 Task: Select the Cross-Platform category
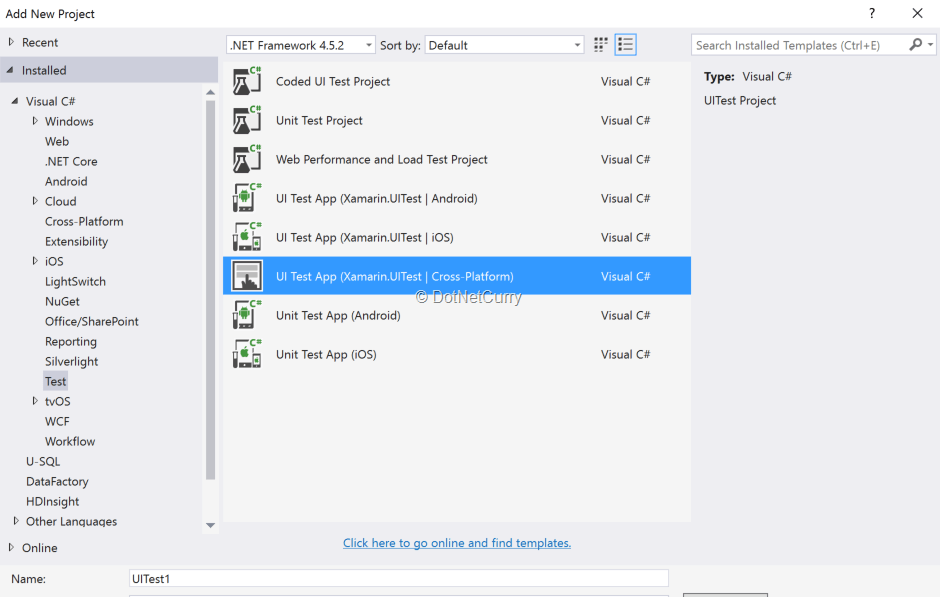tap(84, 221)
